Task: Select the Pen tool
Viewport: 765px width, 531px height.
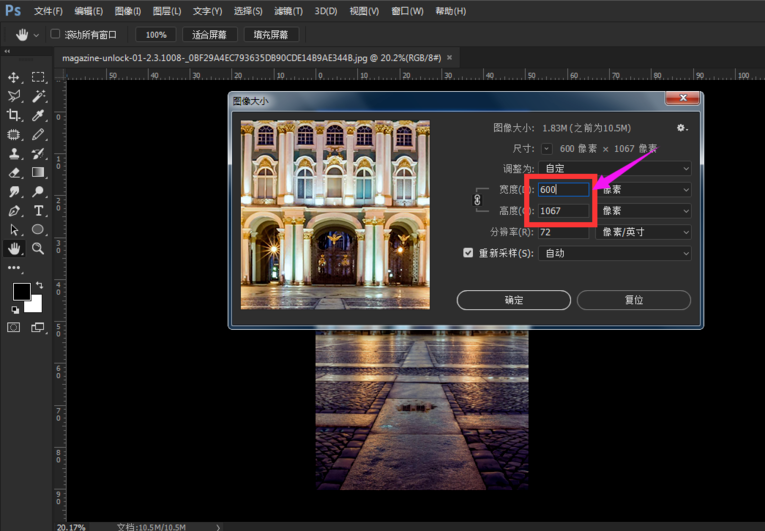Action: [x=14, y=211]
